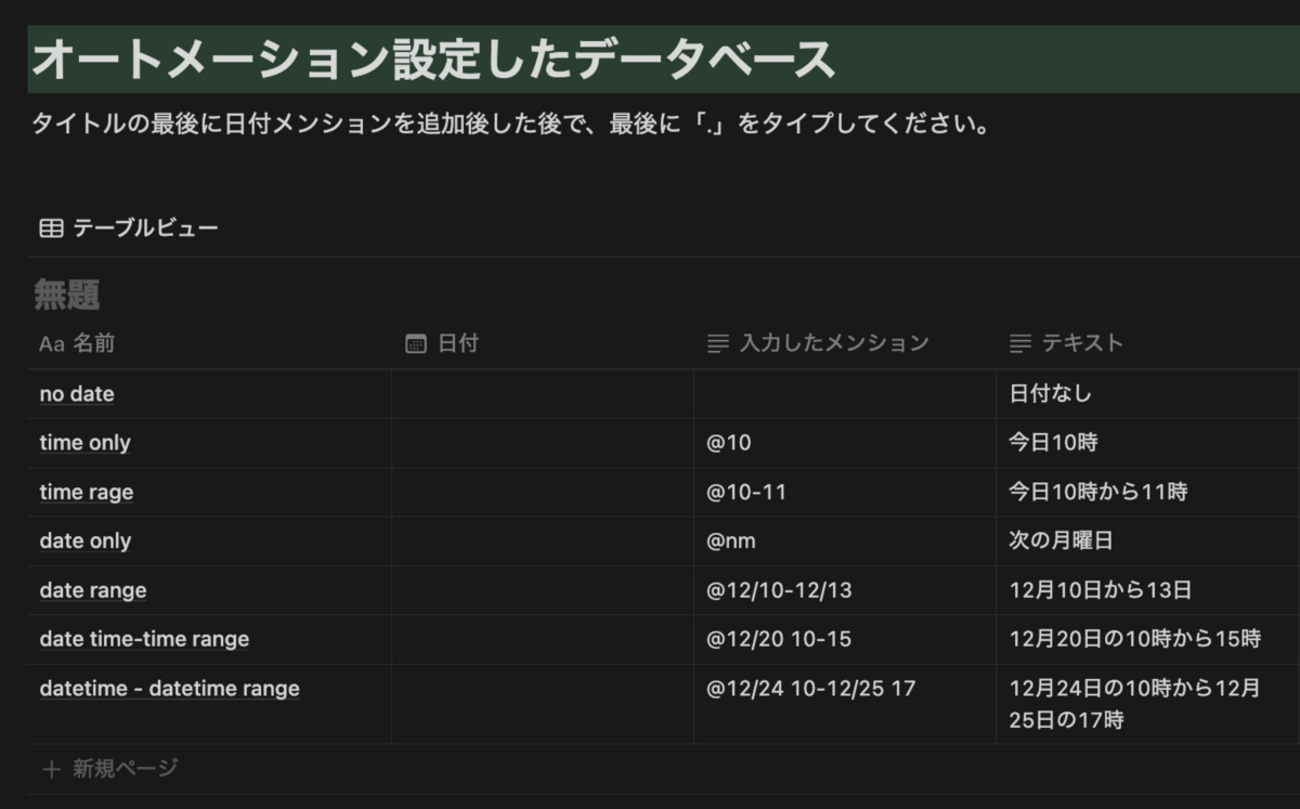This screenshot has width=1300, height=809.
Task: Click the database title 無題
Action: point(67,295)
